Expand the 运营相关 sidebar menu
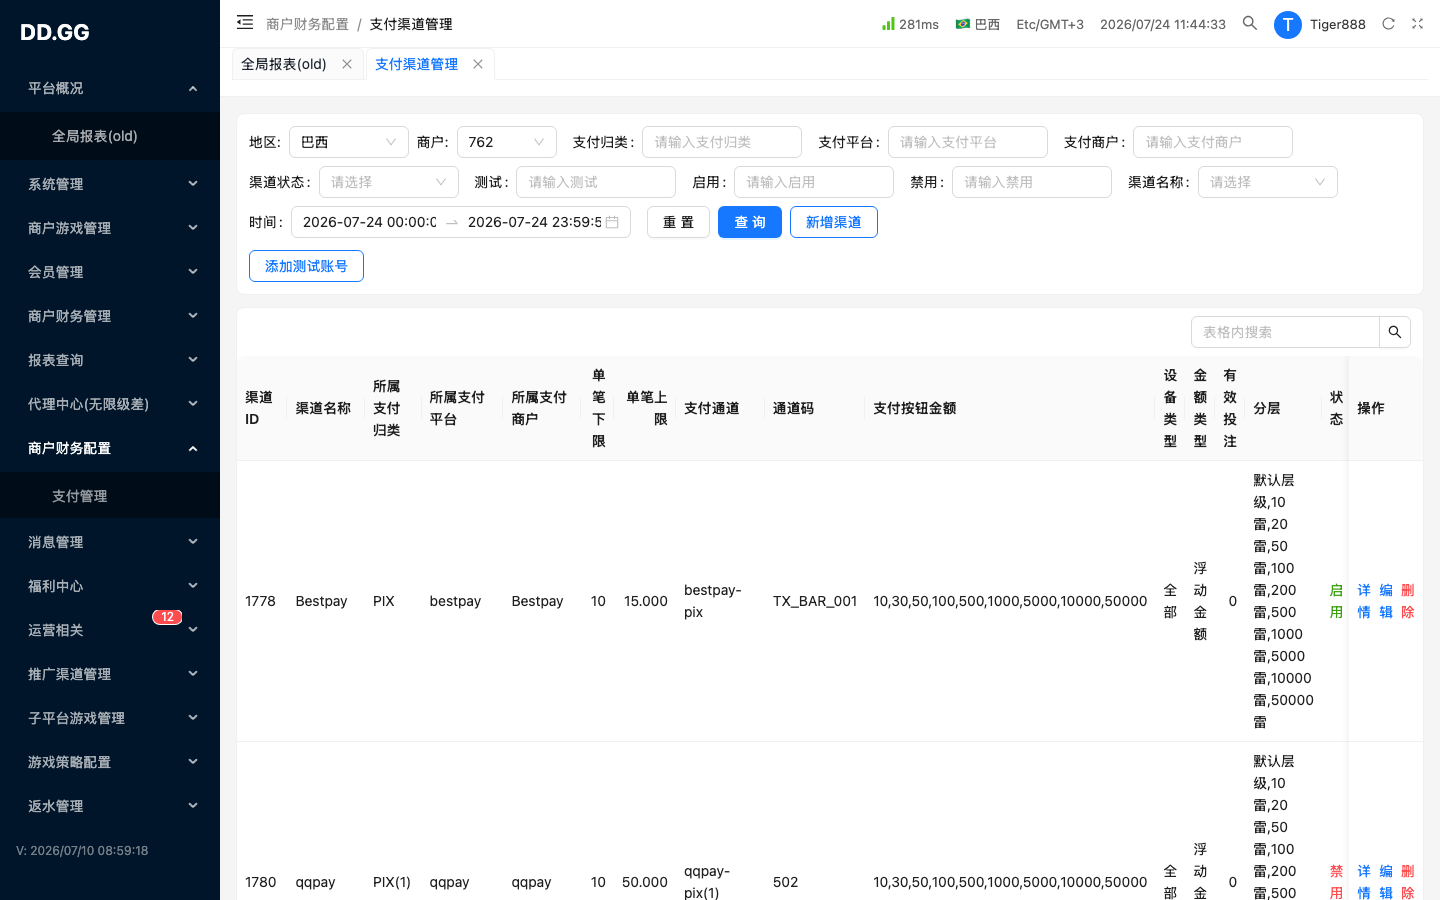This screenshot has height=900, width=1440. pyautogui.click(x=110, y=630)
